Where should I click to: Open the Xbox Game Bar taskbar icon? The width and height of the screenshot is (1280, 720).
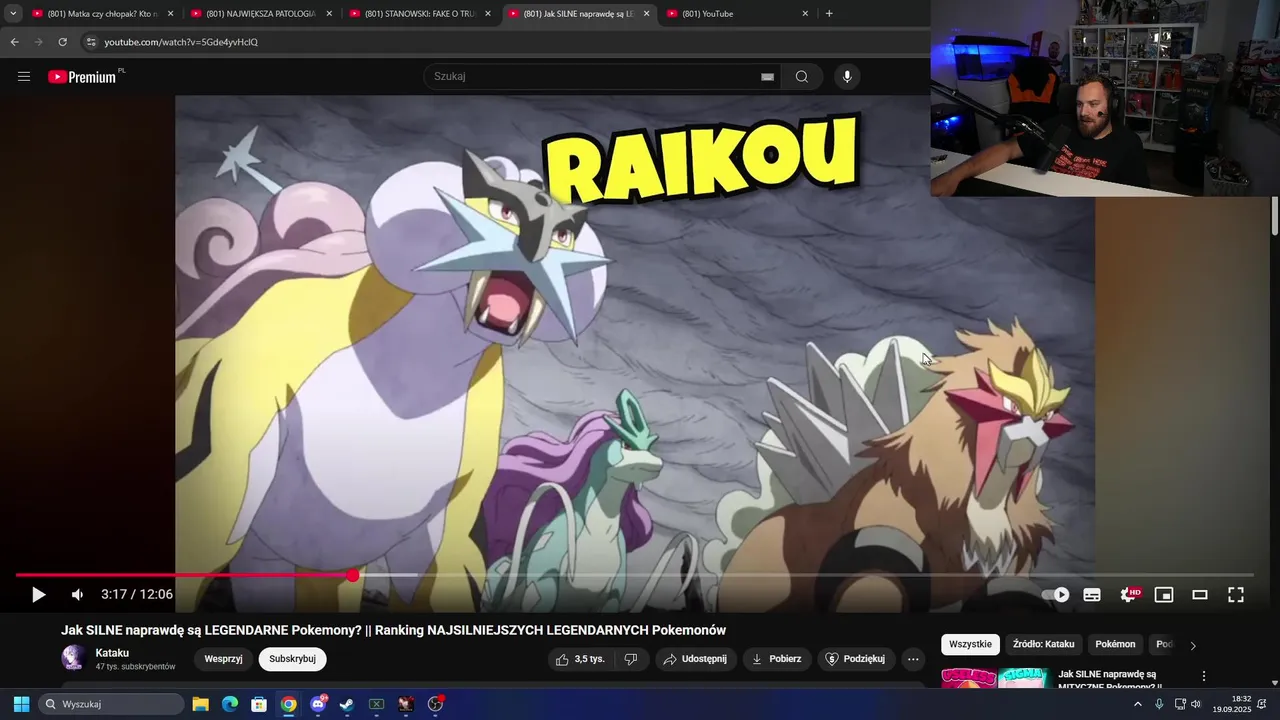(x=377, y=704)
